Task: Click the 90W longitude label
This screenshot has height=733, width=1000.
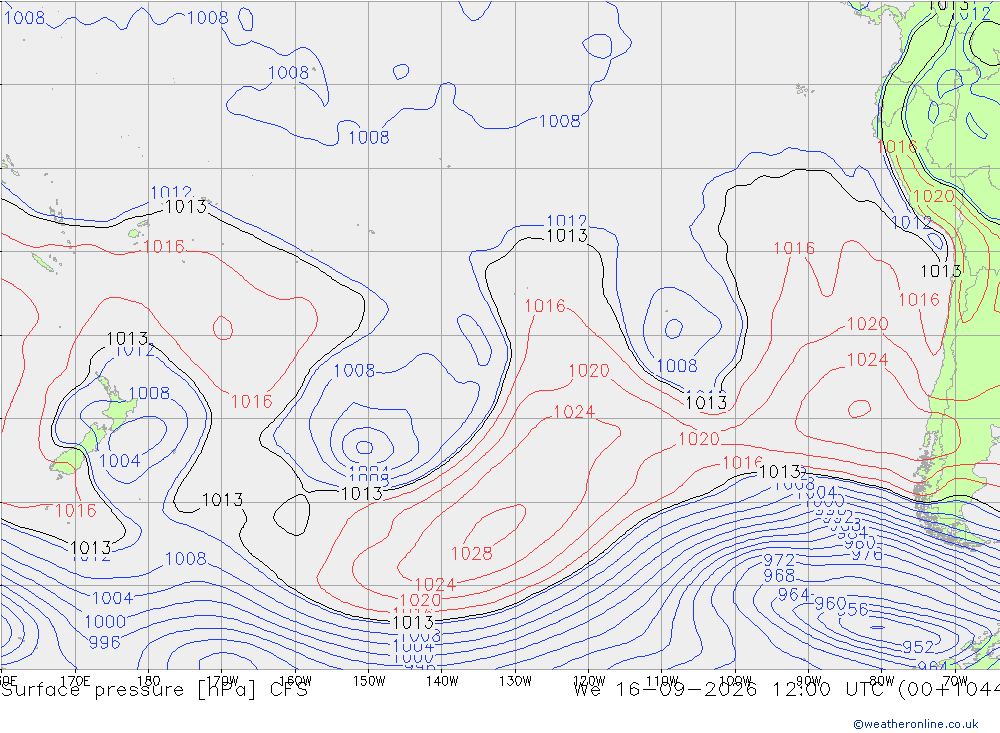Action: [x=809, y=681]
